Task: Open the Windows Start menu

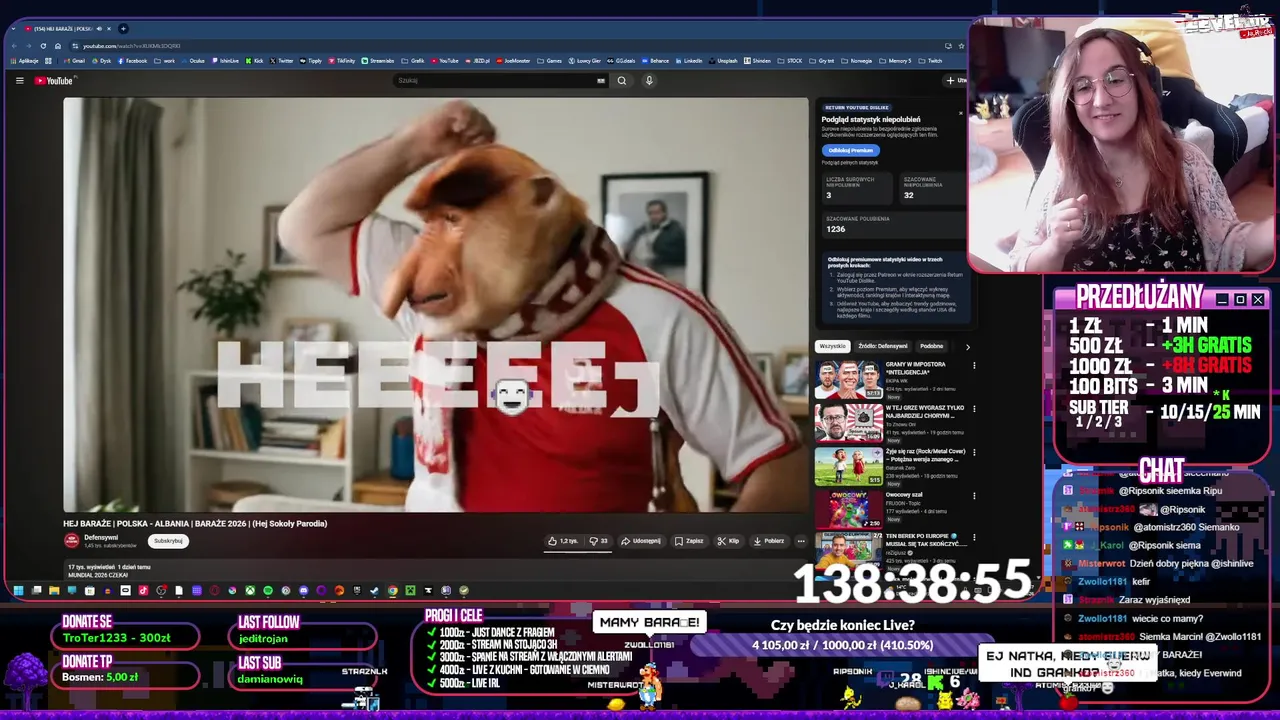Action: 17,591
